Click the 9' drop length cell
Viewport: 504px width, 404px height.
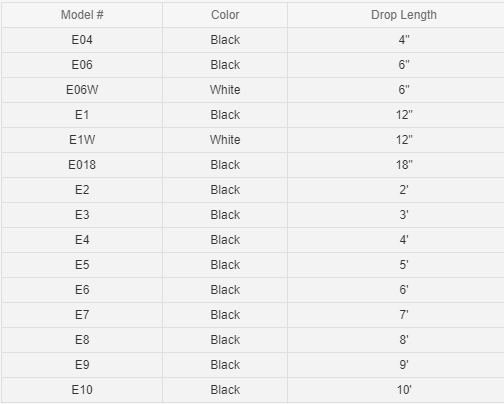click(396, 365)
